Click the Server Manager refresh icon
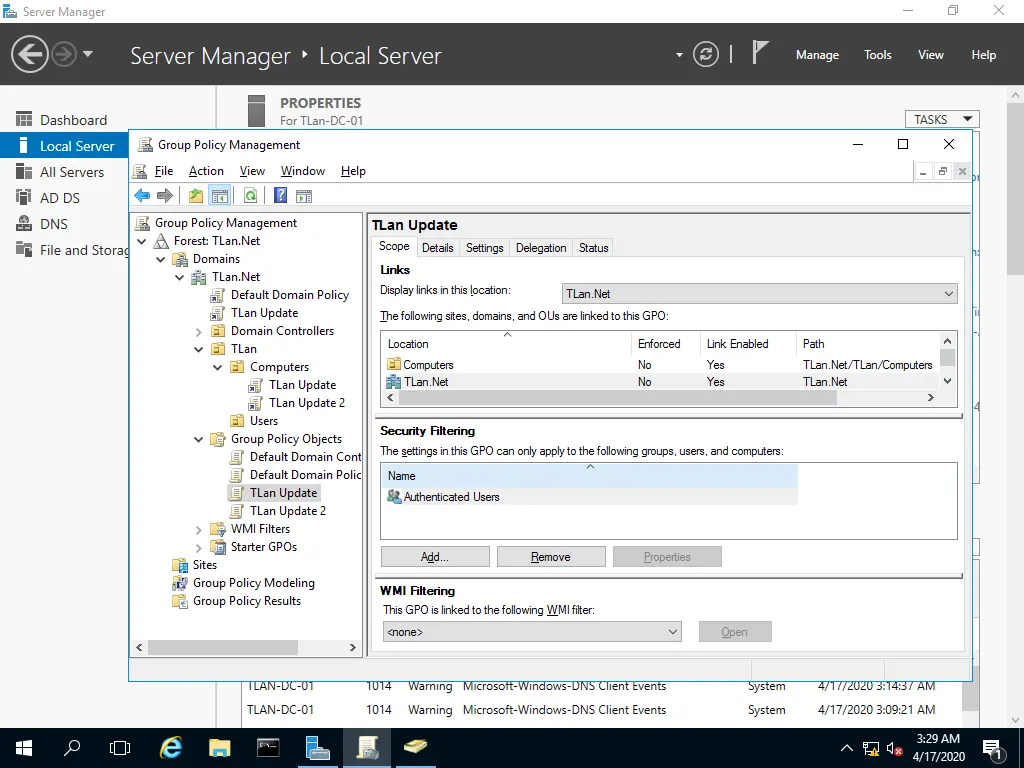1024x768 pixels. (x=705, y=54)
